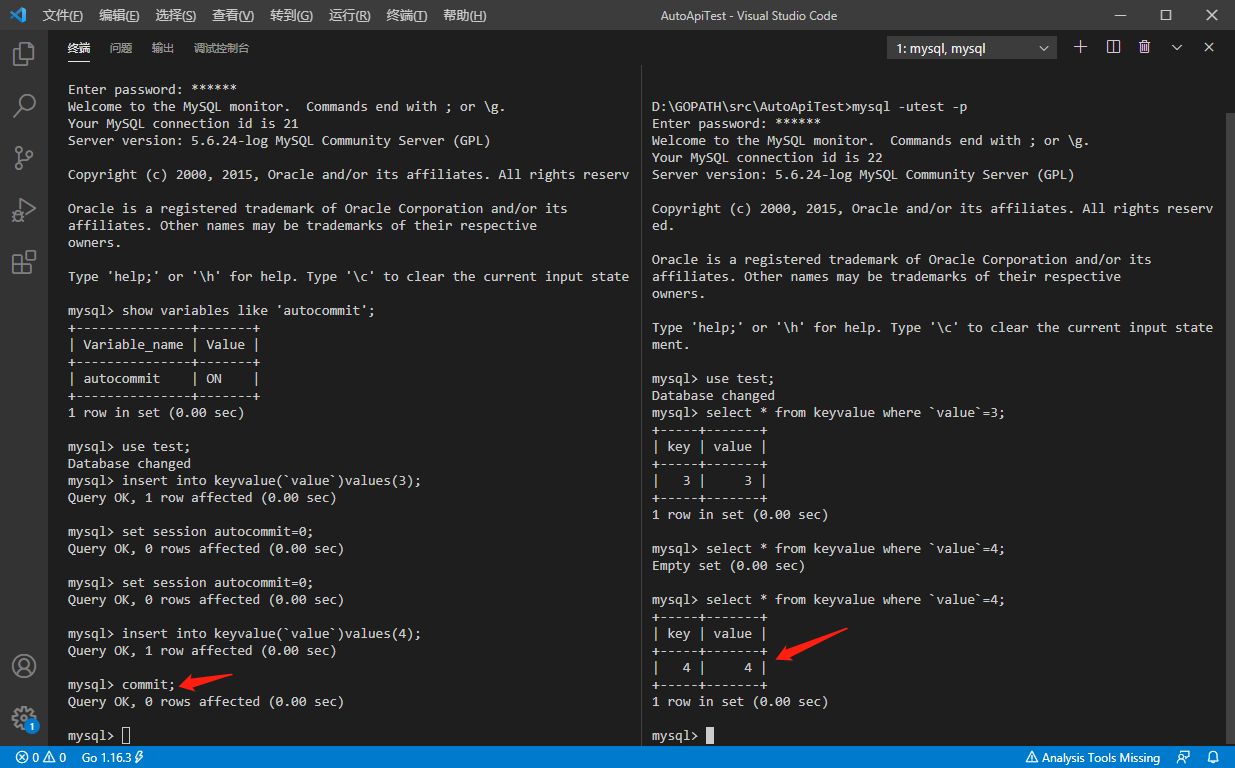Screen dimensions: 1235x768
Task: Open the Accounts menu icon
Action: 24,666
